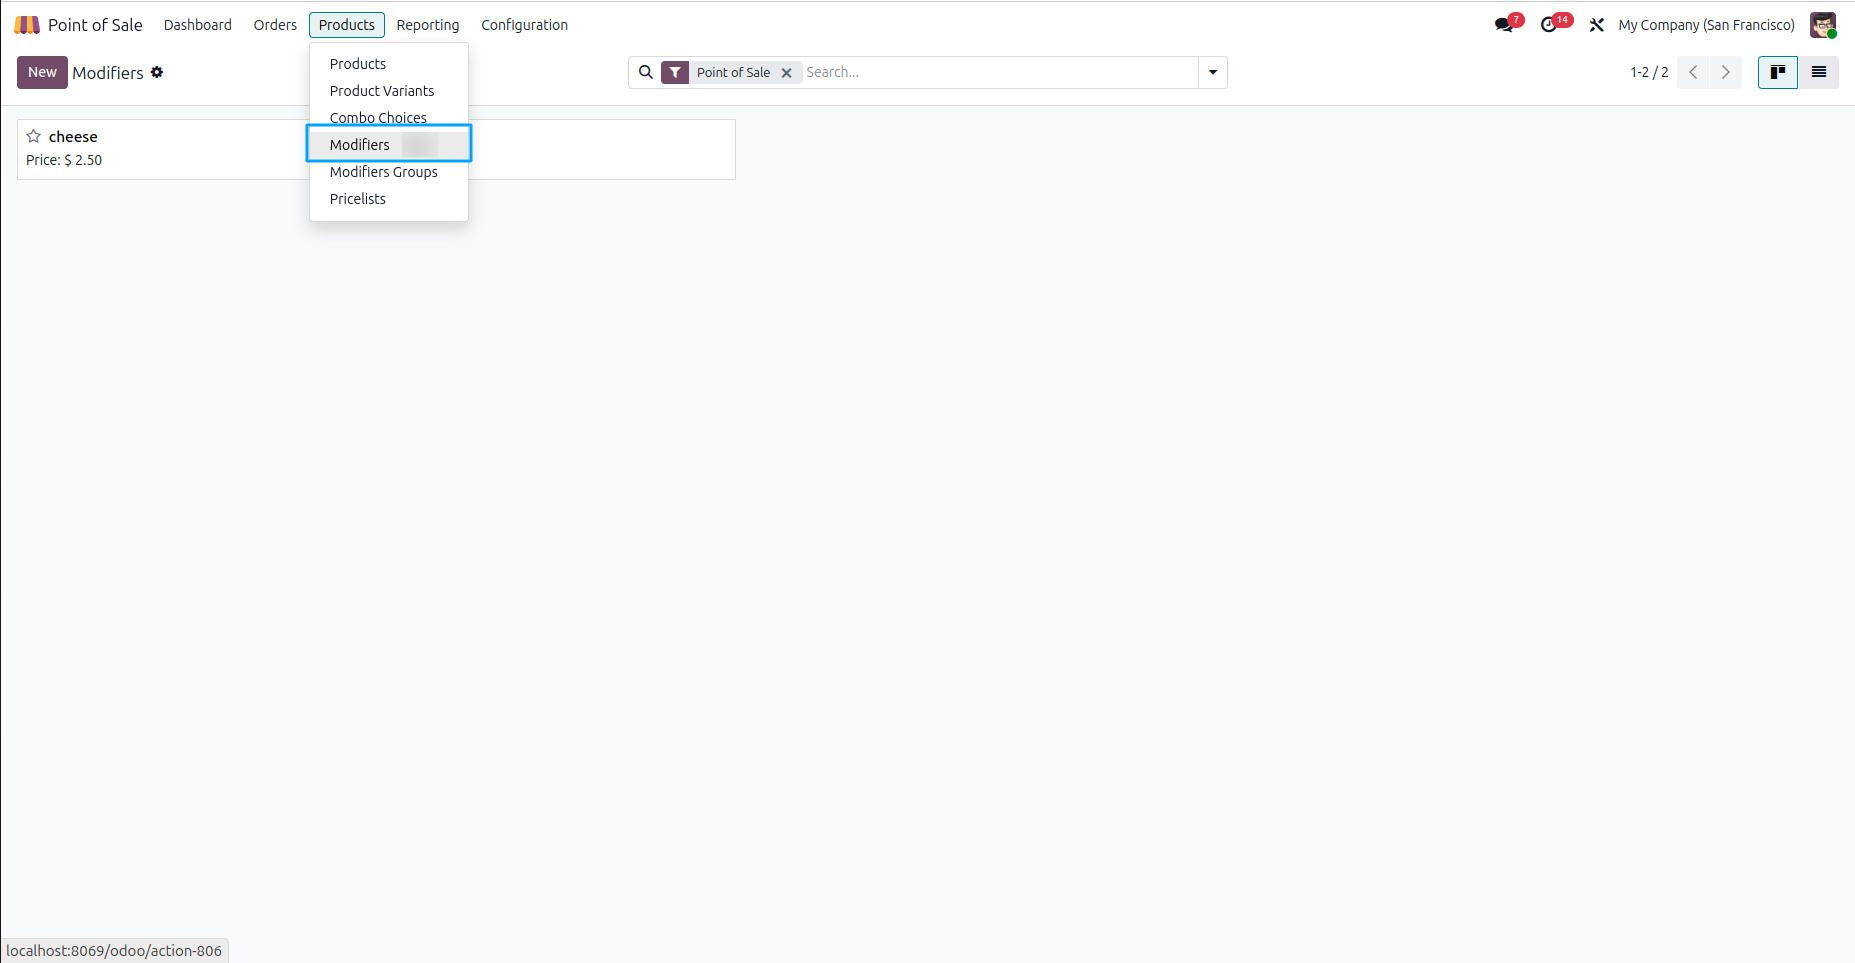Image resolution: width=1855 pixels, height=963 pixels.
Task: Expand the search options dropdown arrow
Action: click(x=1213, y=72)
